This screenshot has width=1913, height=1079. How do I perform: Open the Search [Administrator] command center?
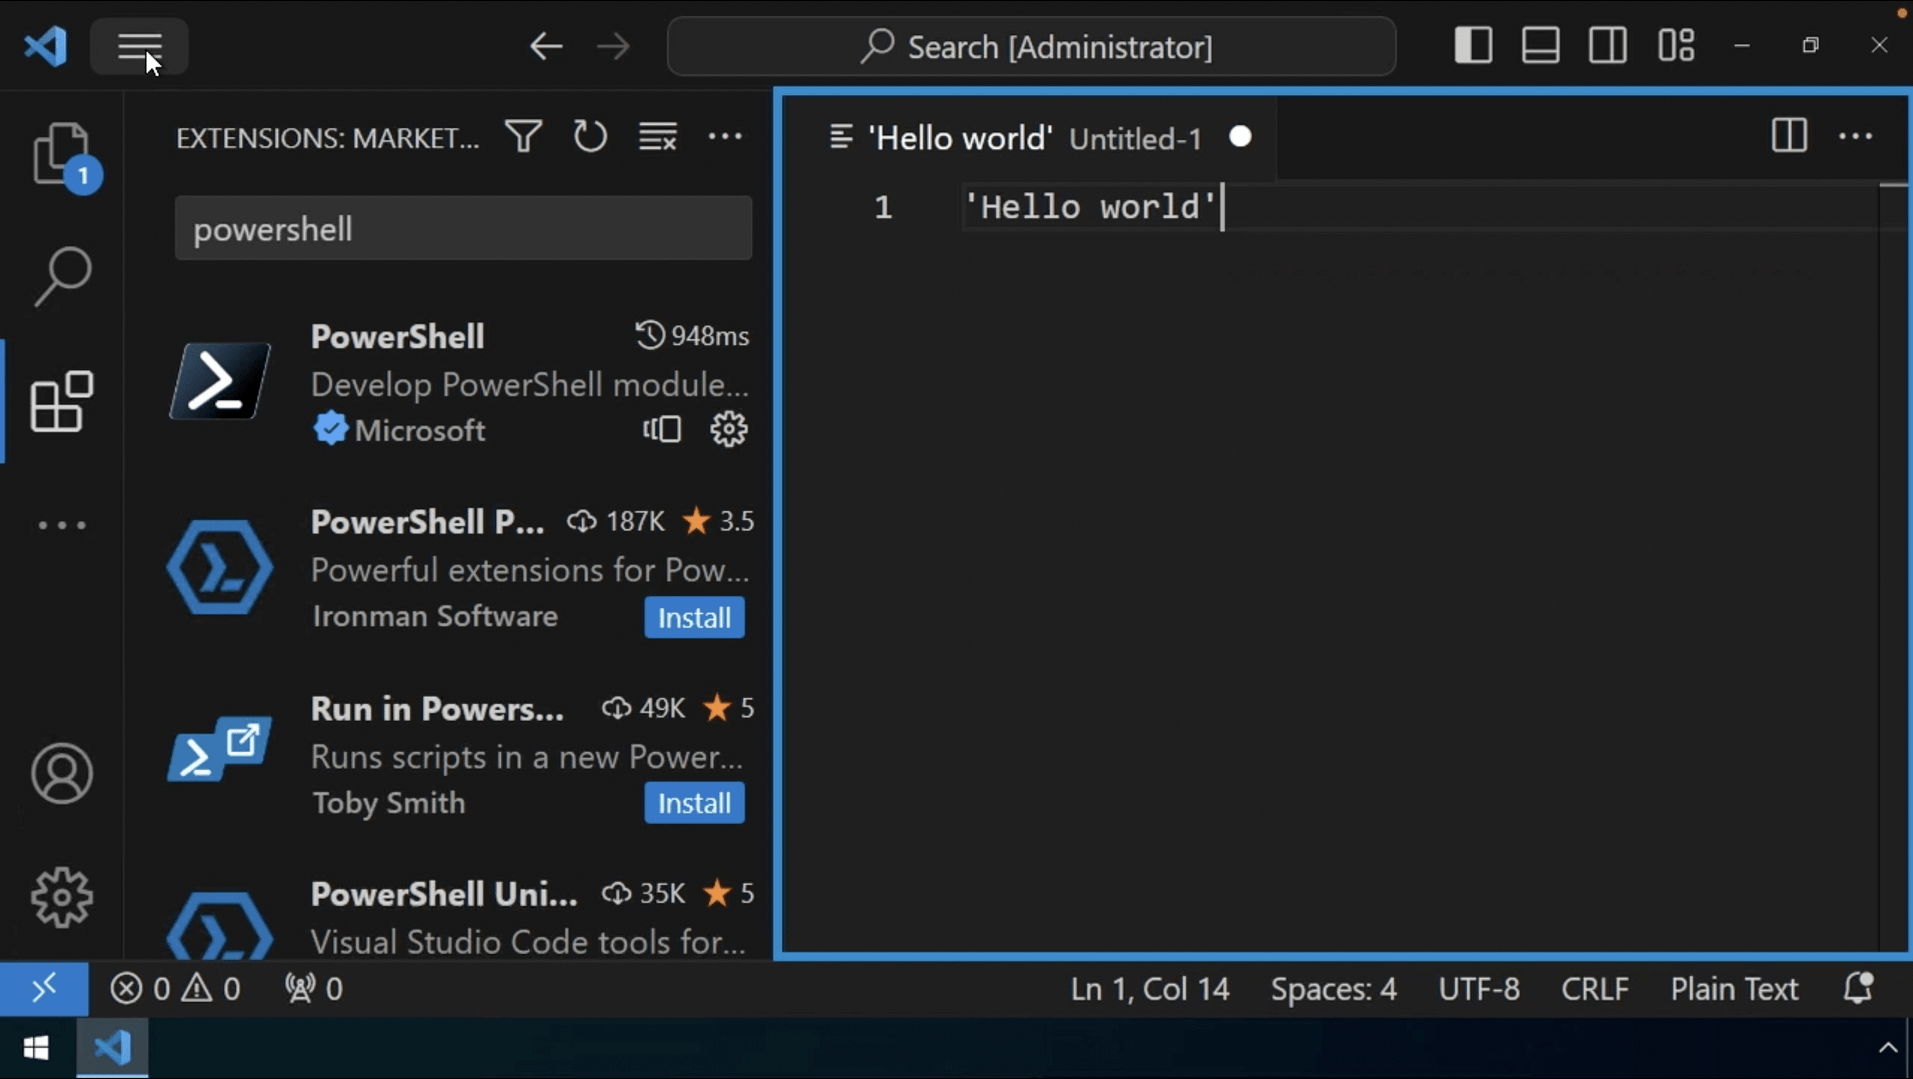[x=1031, y=46]
